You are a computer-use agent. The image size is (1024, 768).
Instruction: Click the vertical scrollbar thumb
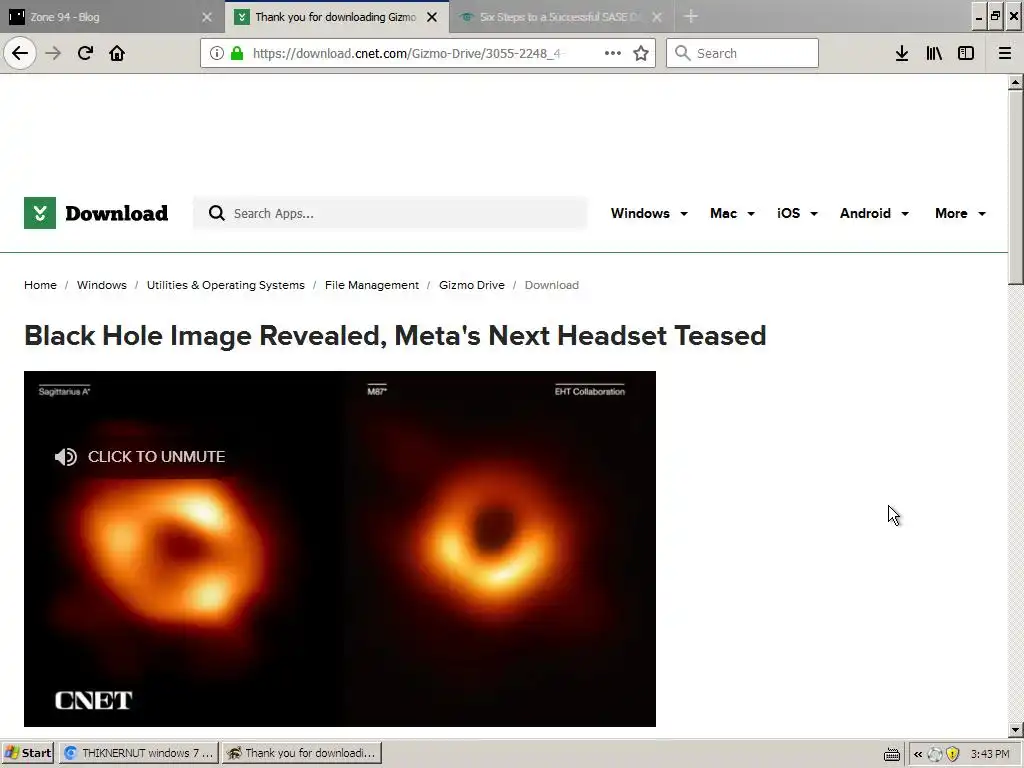tap(1015, 187)
